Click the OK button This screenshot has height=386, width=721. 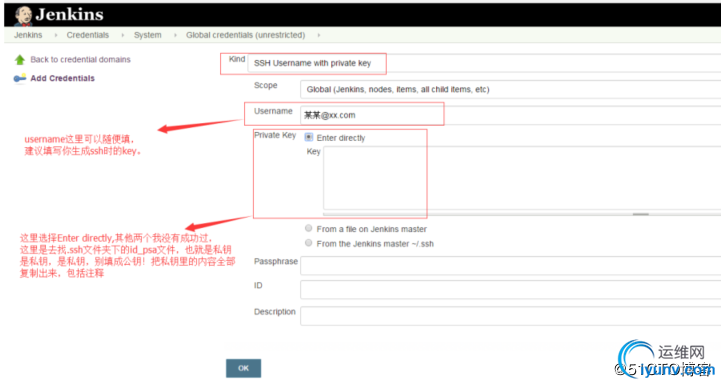point(243,368)
